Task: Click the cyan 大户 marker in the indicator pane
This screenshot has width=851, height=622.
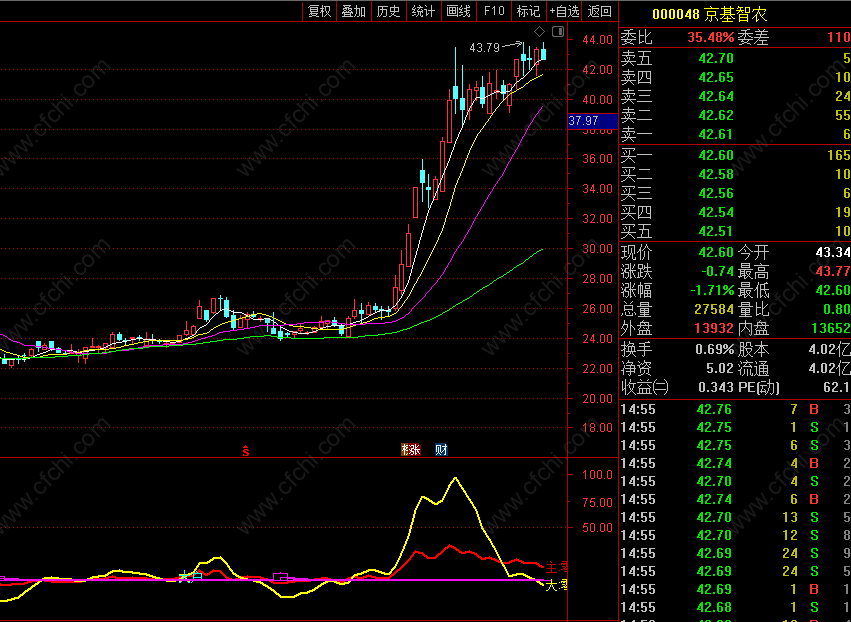Action: tap(190, 576)
